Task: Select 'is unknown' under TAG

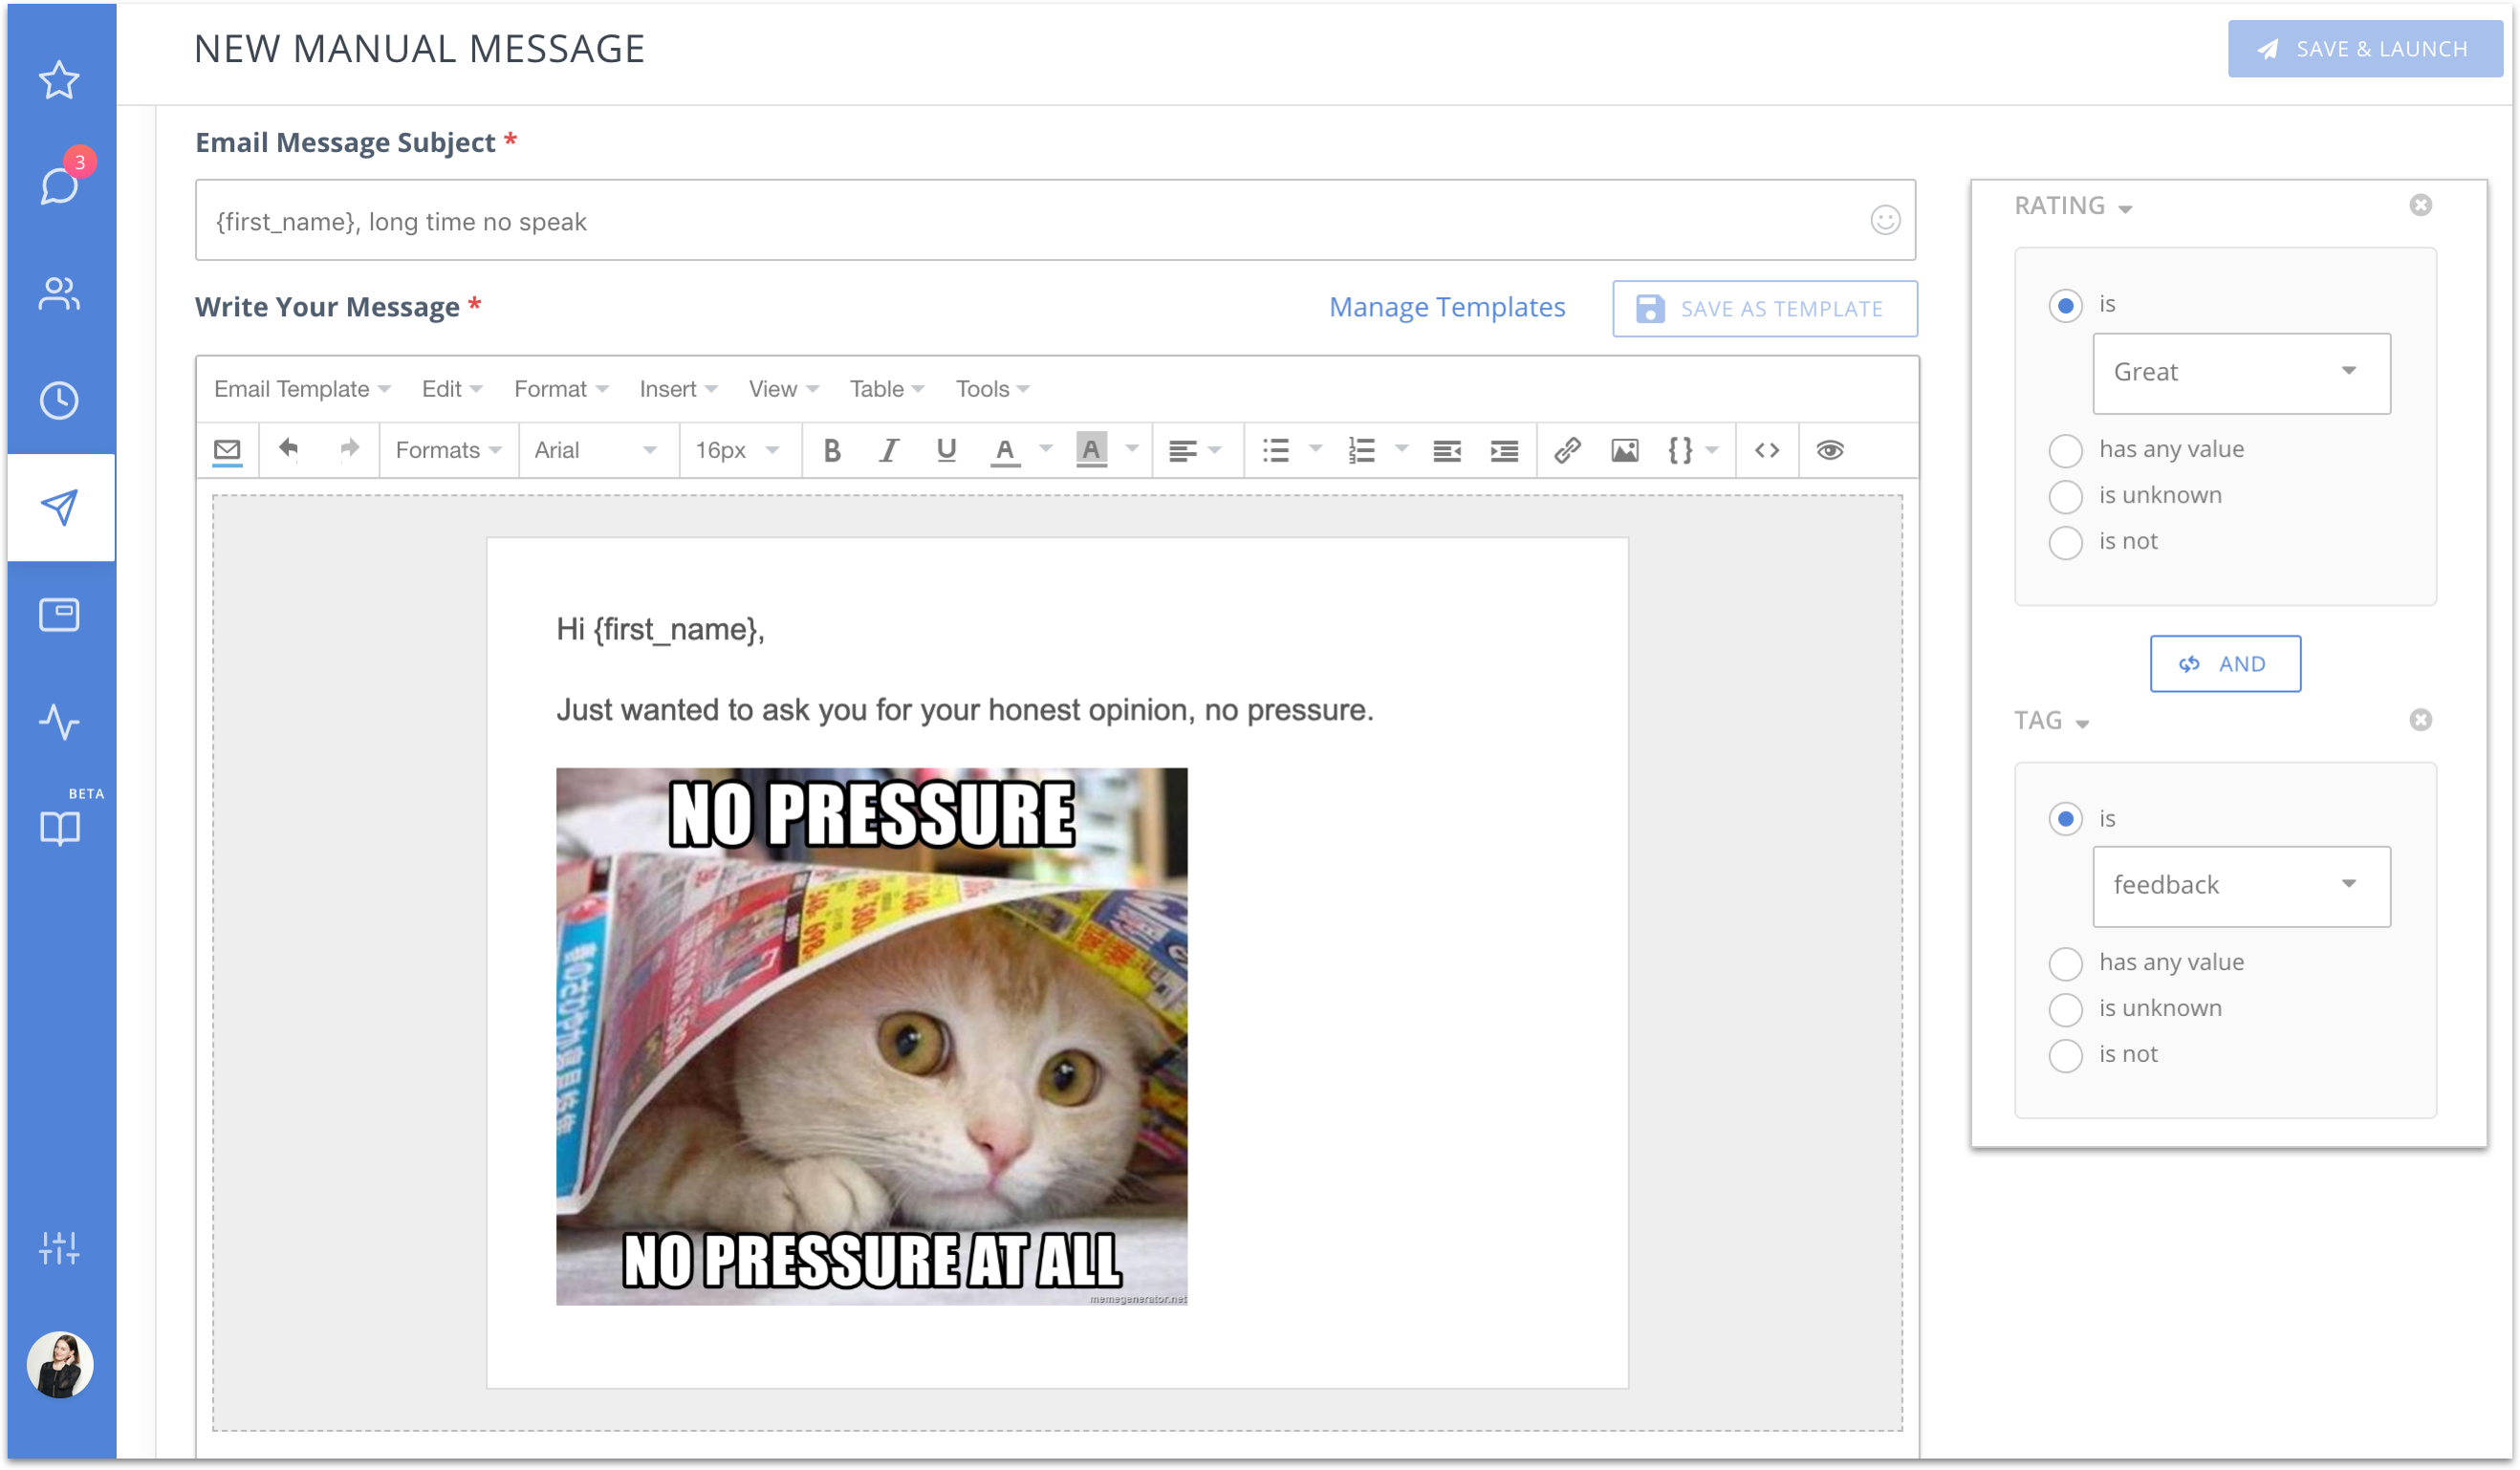Action: [2065, 1009]
